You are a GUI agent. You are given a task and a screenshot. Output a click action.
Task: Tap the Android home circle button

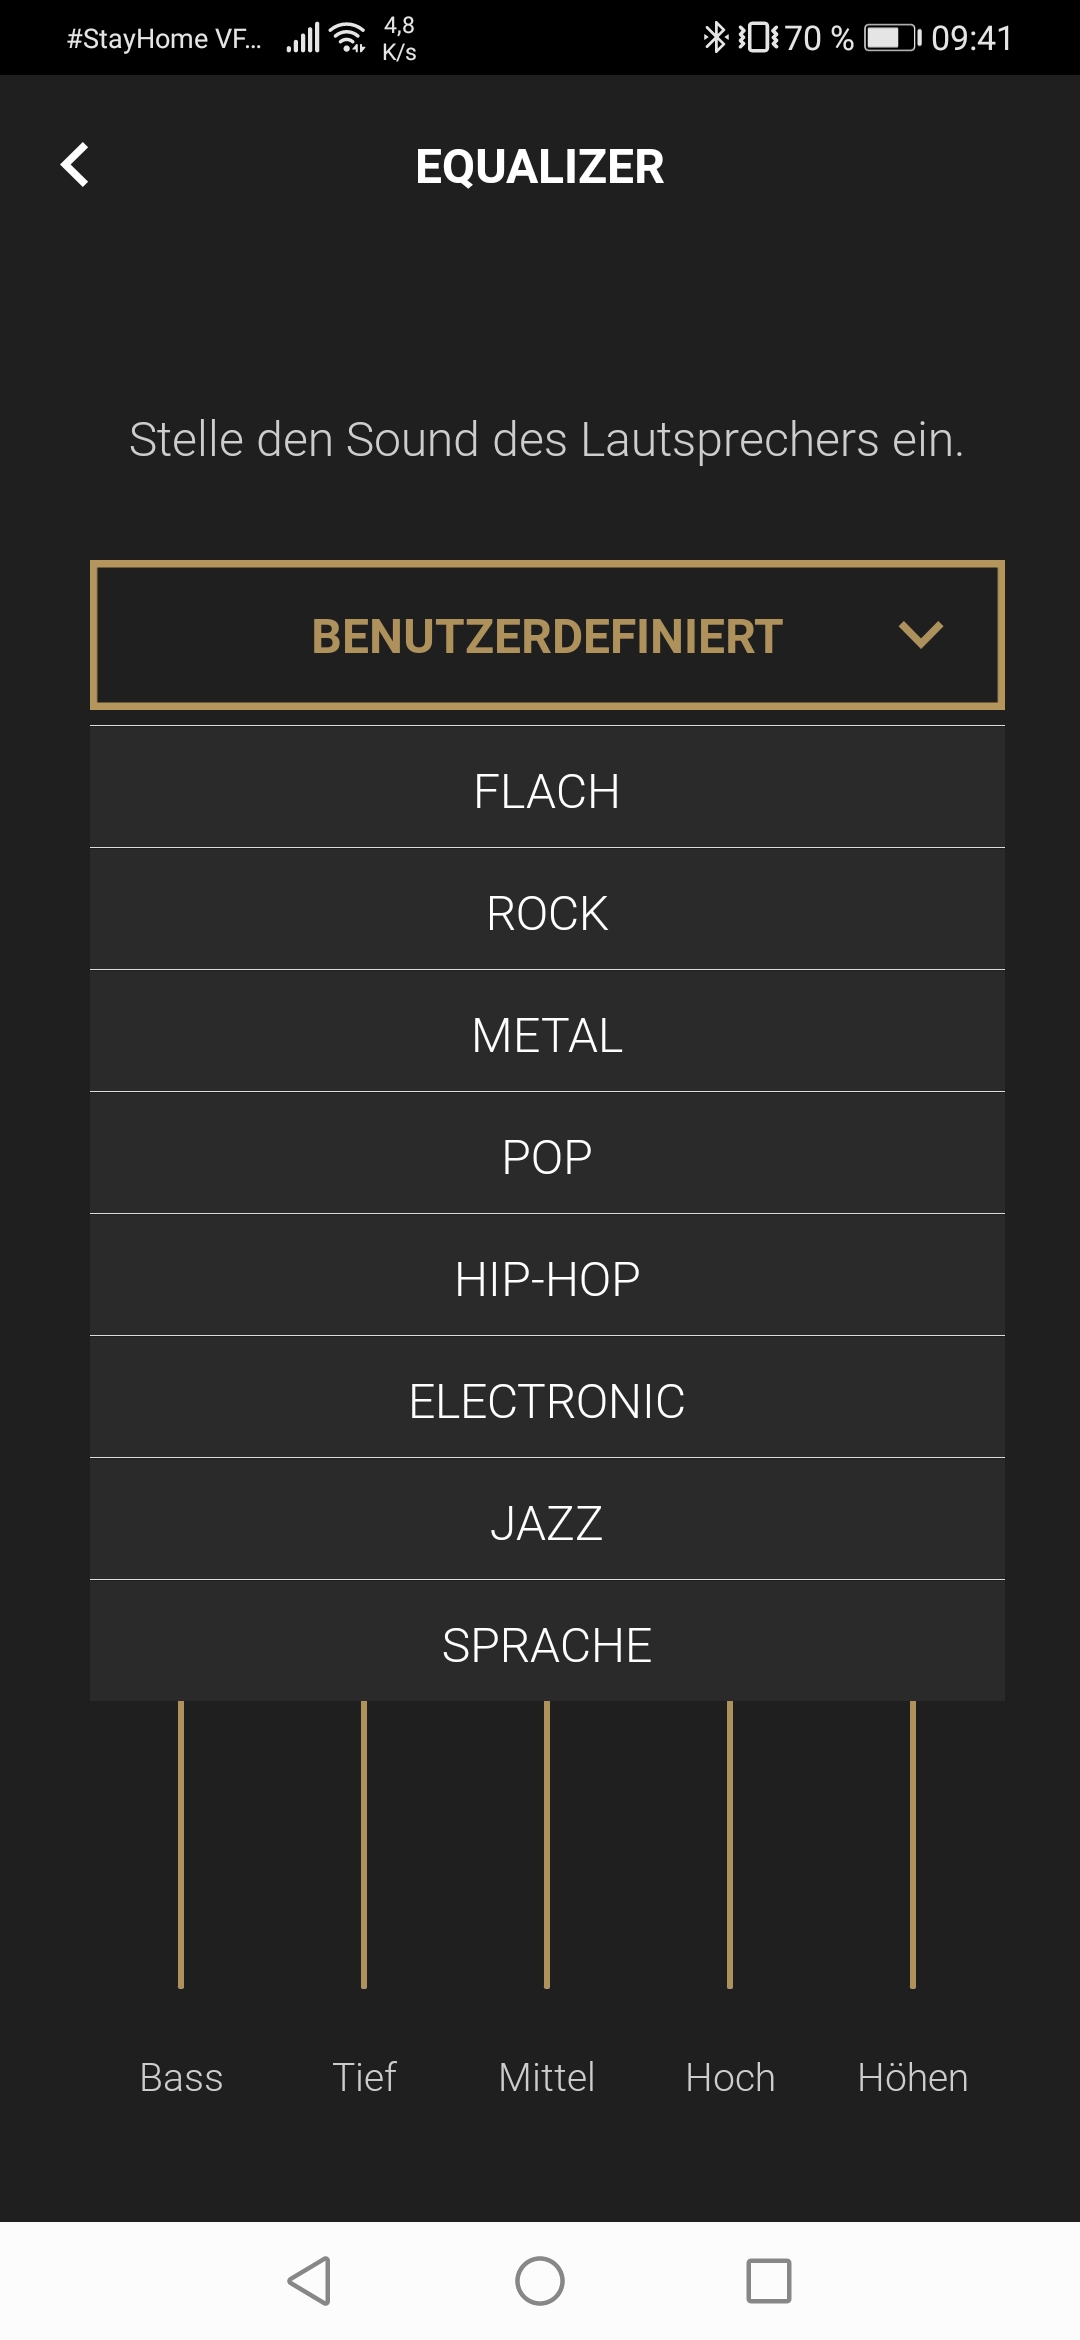coord(540,2281)
